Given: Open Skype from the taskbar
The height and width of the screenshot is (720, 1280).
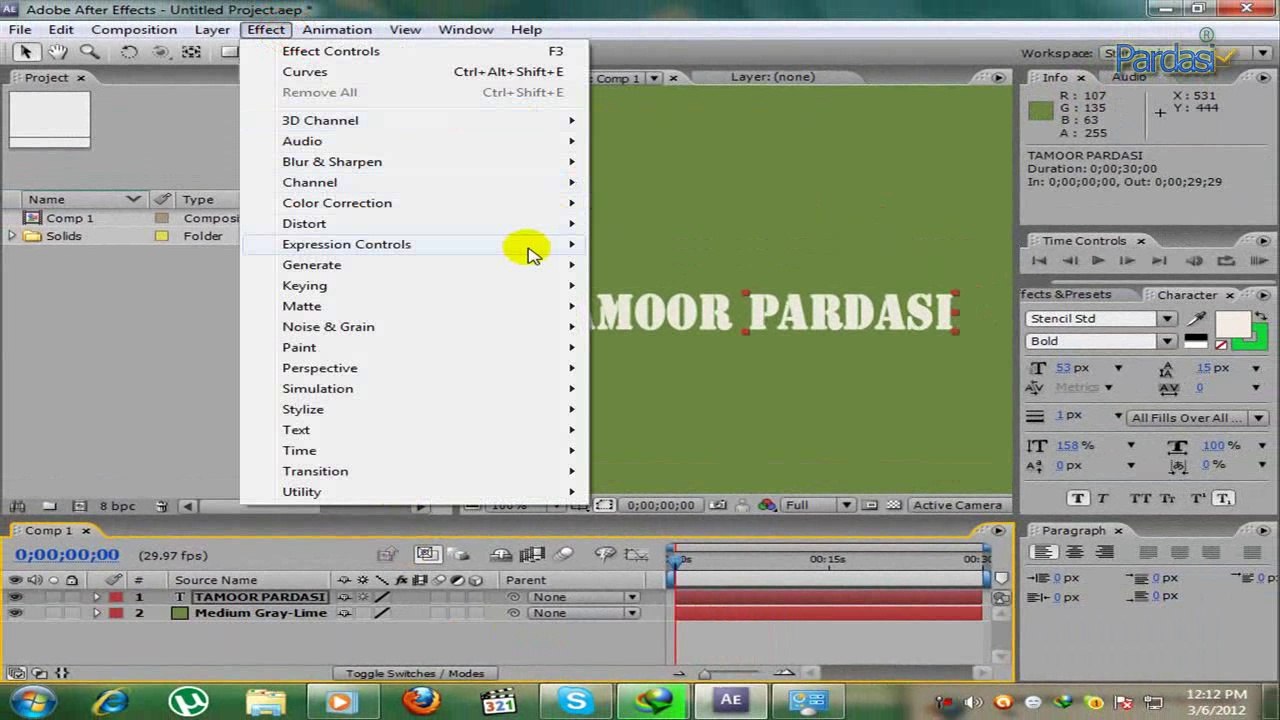Looking at the screenshot, I should coord(576,700).
